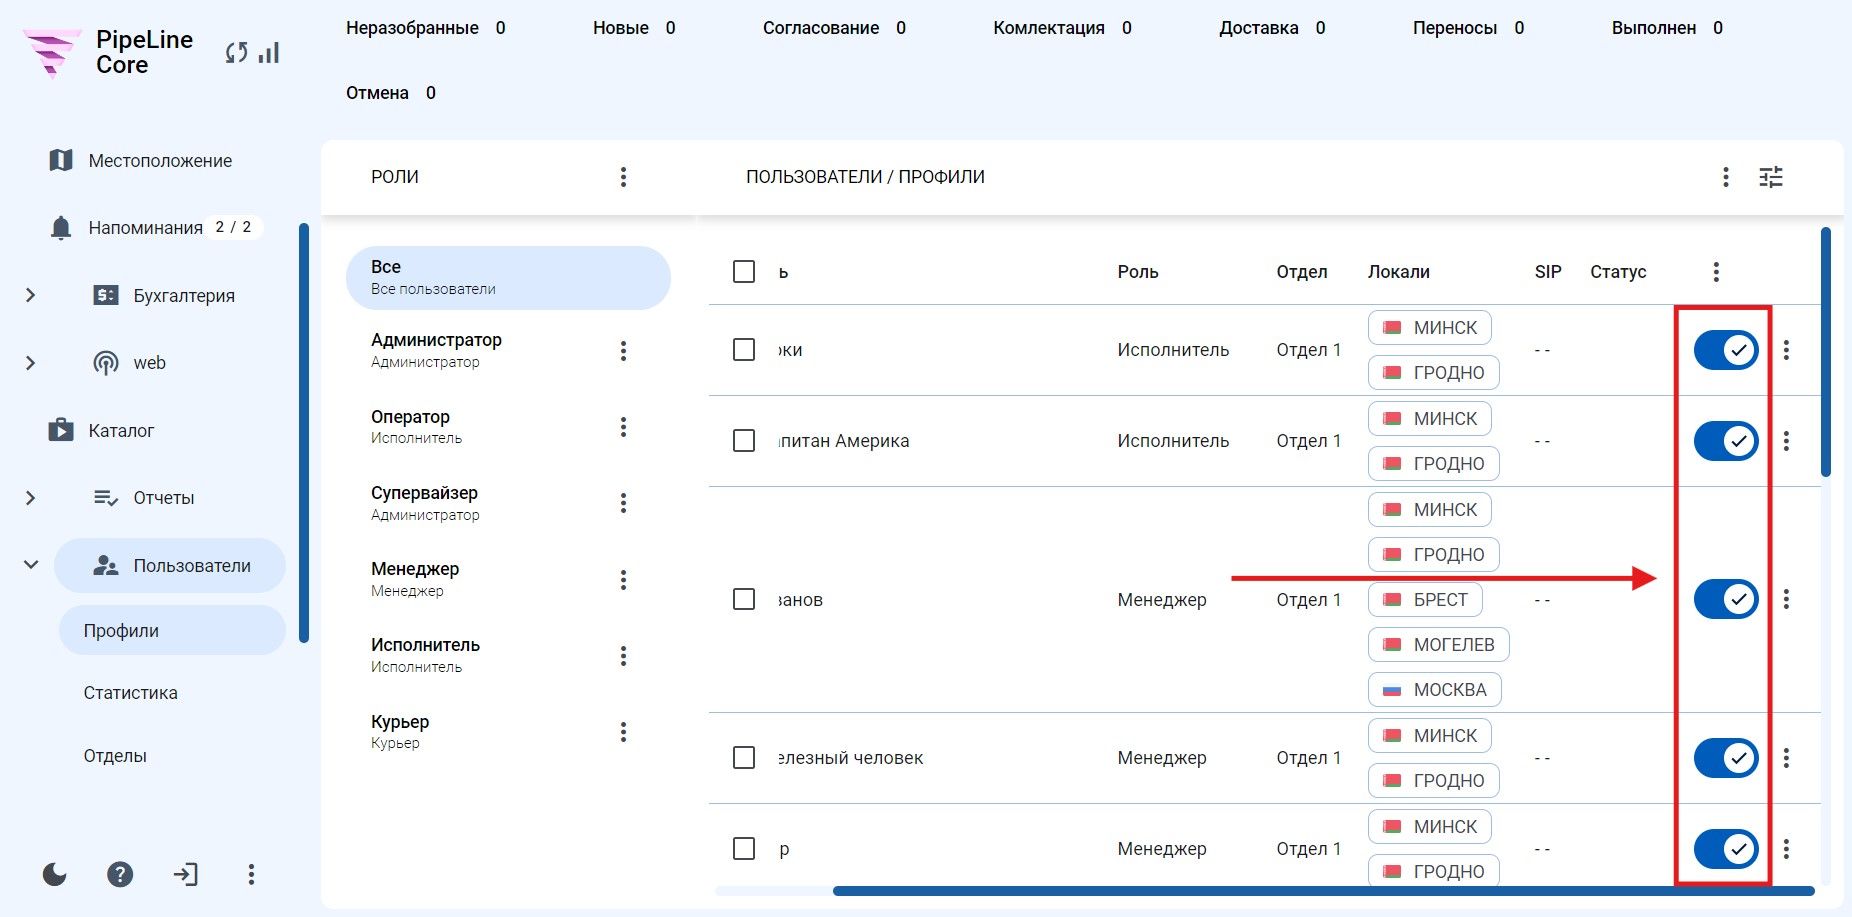Viewport: 1852px width, 917px height.
Task: Open the bar chart statistics icon
Action: click(268, 52)
